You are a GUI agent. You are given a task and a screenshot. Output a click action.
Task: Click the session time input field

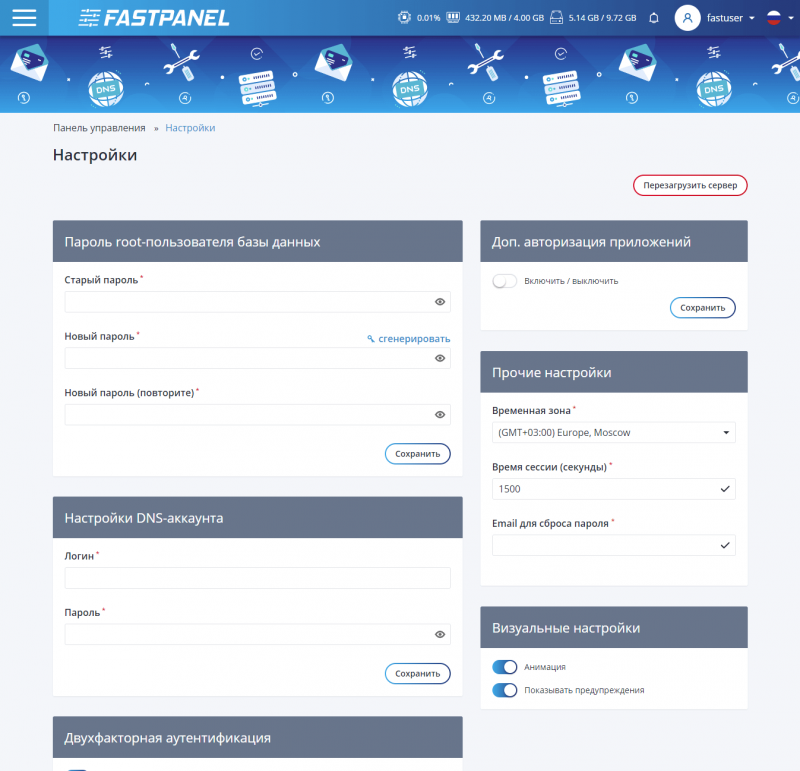[605, 489]
